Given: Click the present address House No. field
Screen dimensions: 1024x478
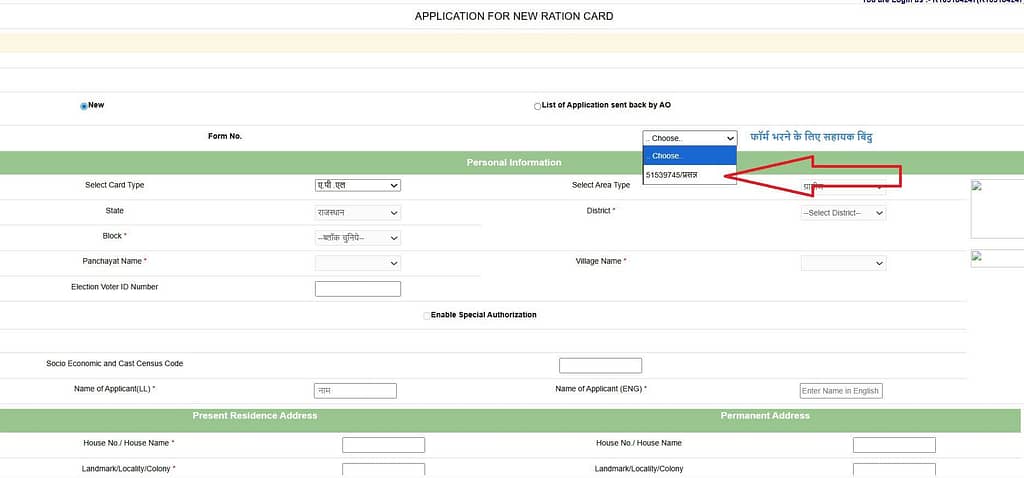Looking at the screenshot, I should (x=383, y=445).
